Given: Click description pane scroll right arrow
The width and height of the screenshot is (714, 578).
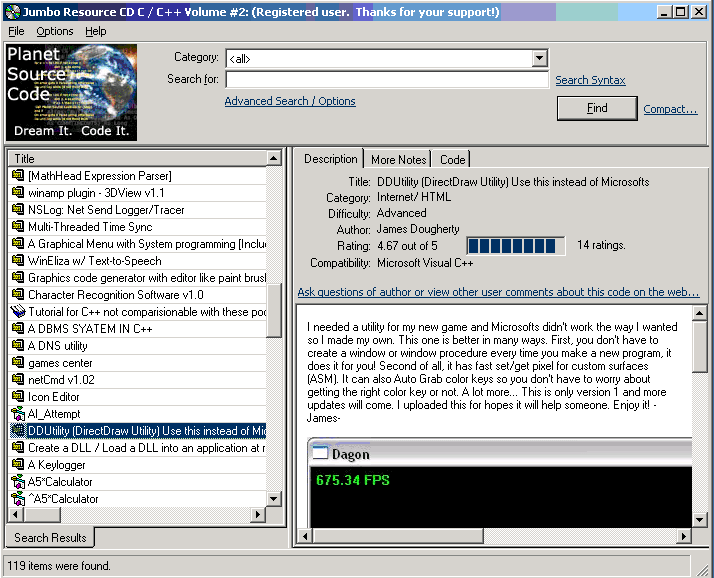Looking at the screenshot, I should tap(683, 536).
